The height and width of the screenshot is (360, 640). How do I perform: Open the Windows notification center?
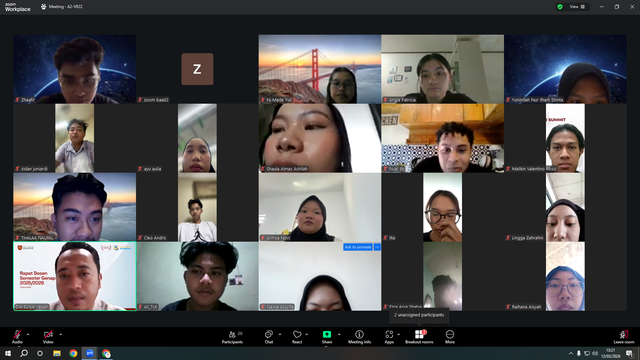(629, 353)
